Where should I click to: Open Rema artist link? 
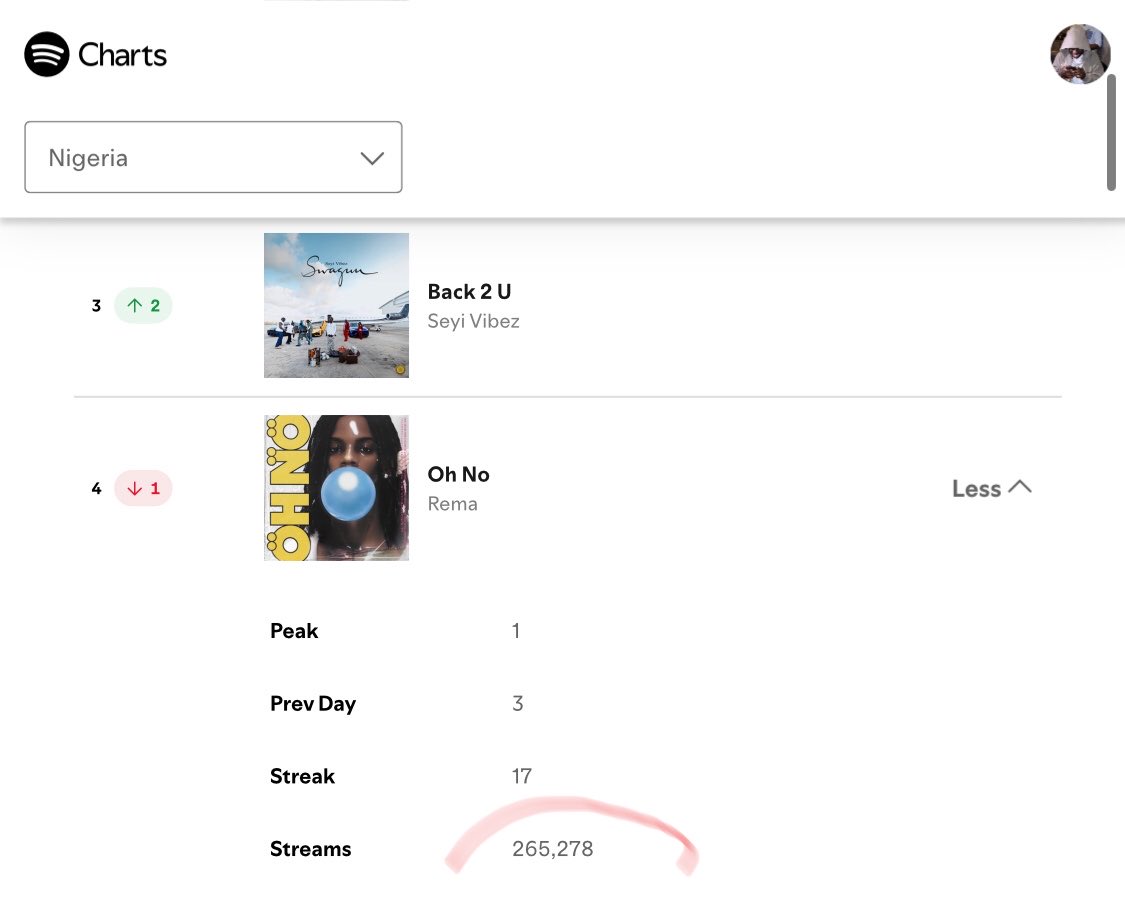pyautogui.click(x=453, y=504)
